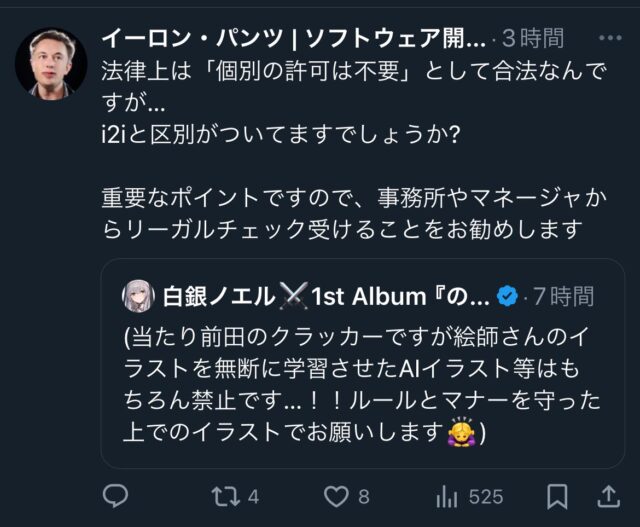Open the 白銀ノエル quoted avatar thumbnail
The image size is (640, 527).
pos(138,296)
